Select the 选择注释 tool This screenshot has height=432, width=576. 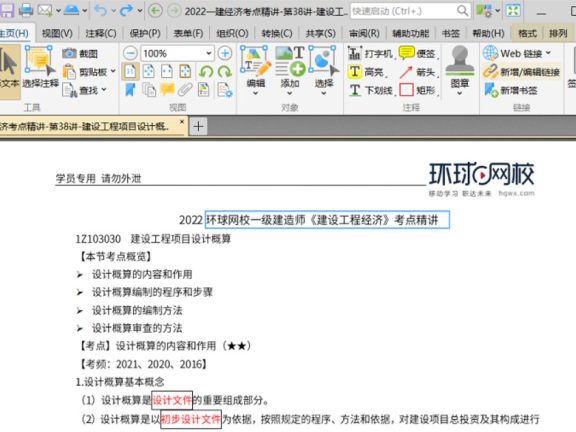(x=40, y=67)
